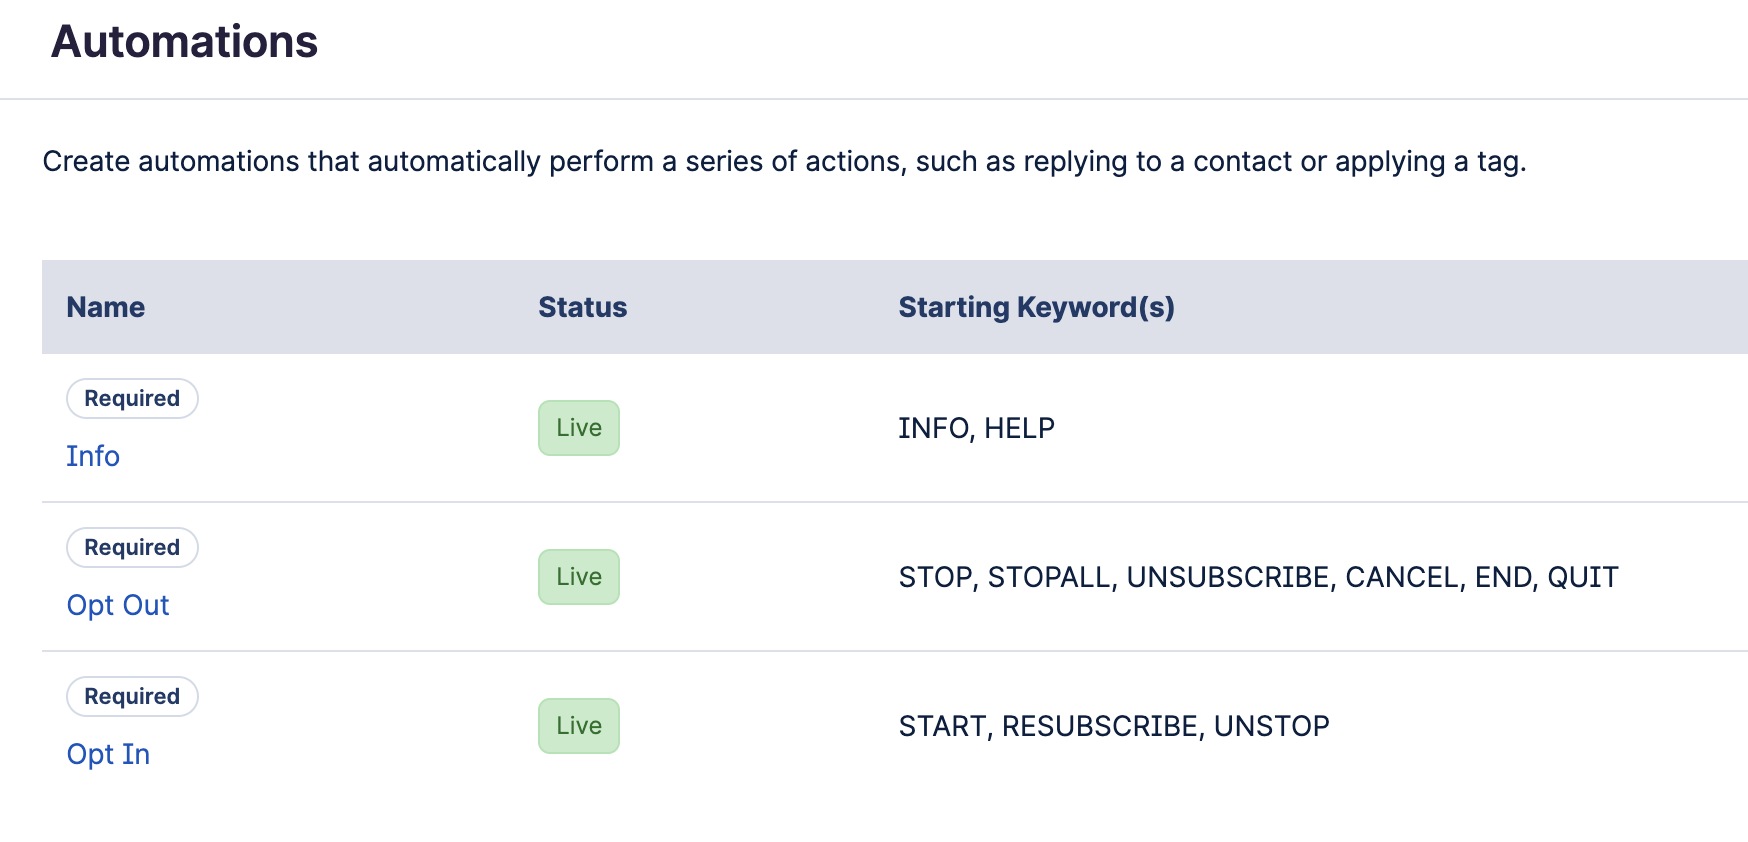Click the Status column header
The image size is (1748, 842).
pyautogui.click(x=583, y=307)
